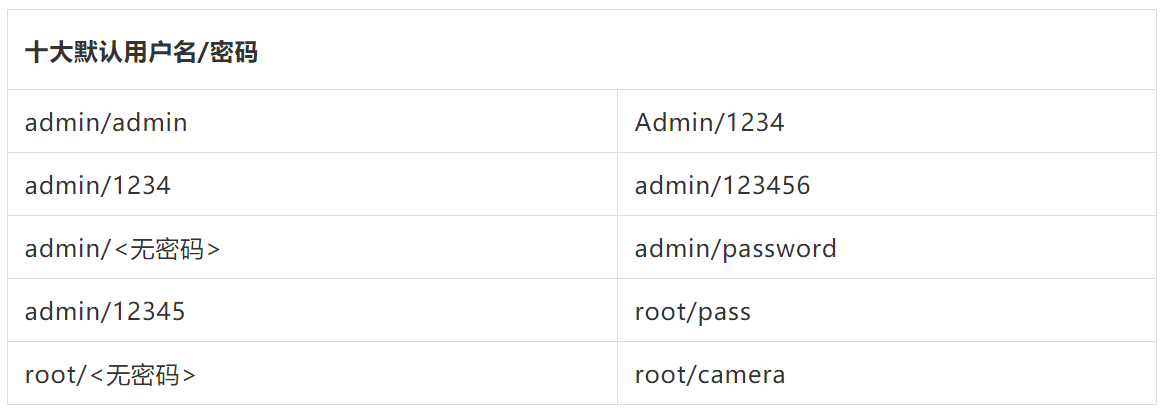
Task: Click the root/camera table entry
Action: click(709, 375)
